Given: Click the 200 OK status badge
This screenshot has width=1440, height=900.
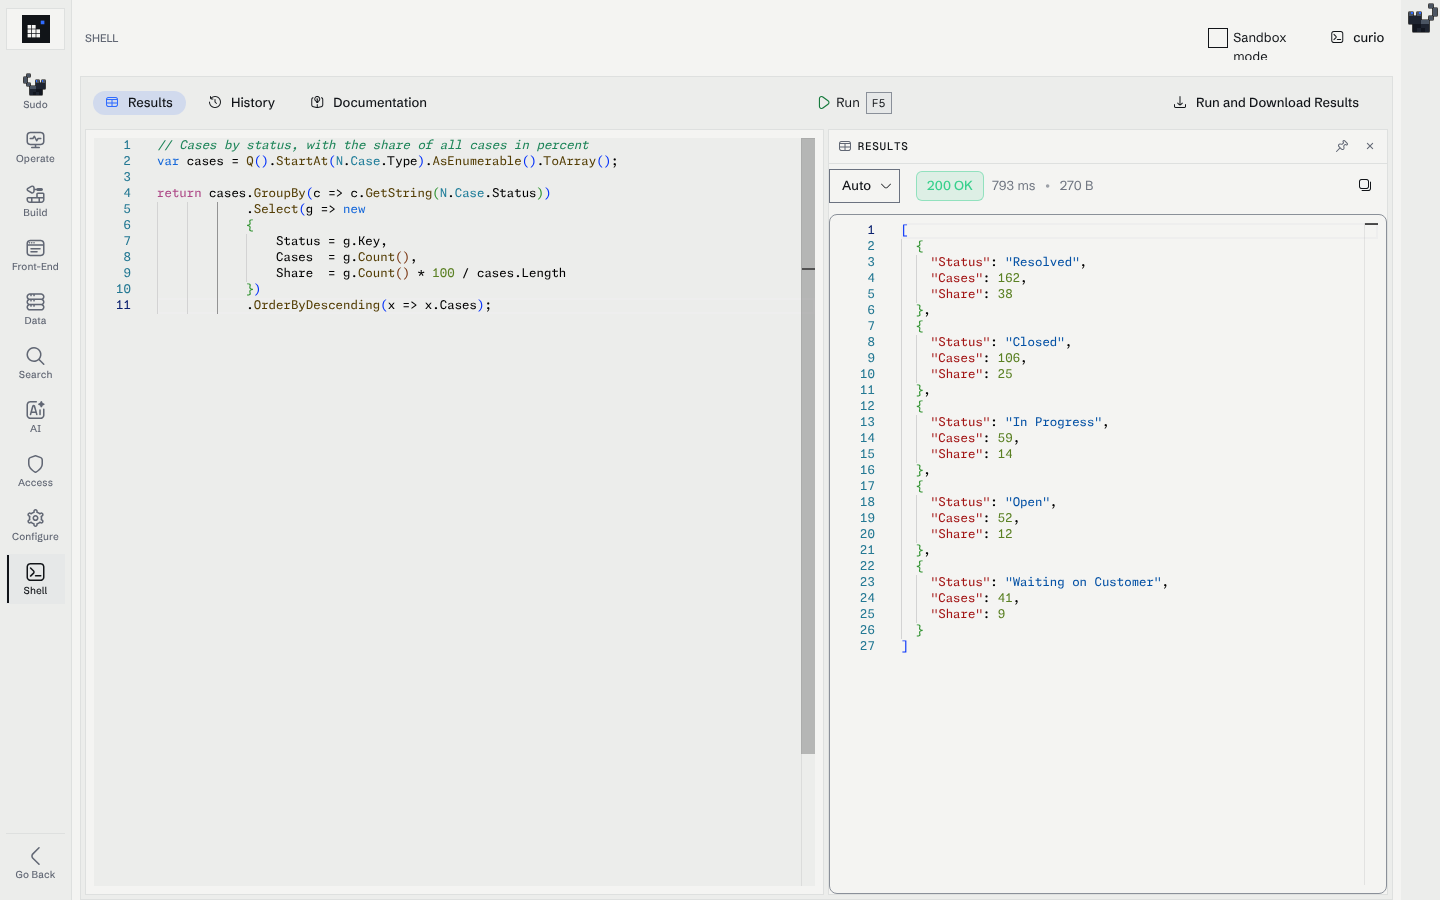Looking at the screenshot, I should pos(950,186).
